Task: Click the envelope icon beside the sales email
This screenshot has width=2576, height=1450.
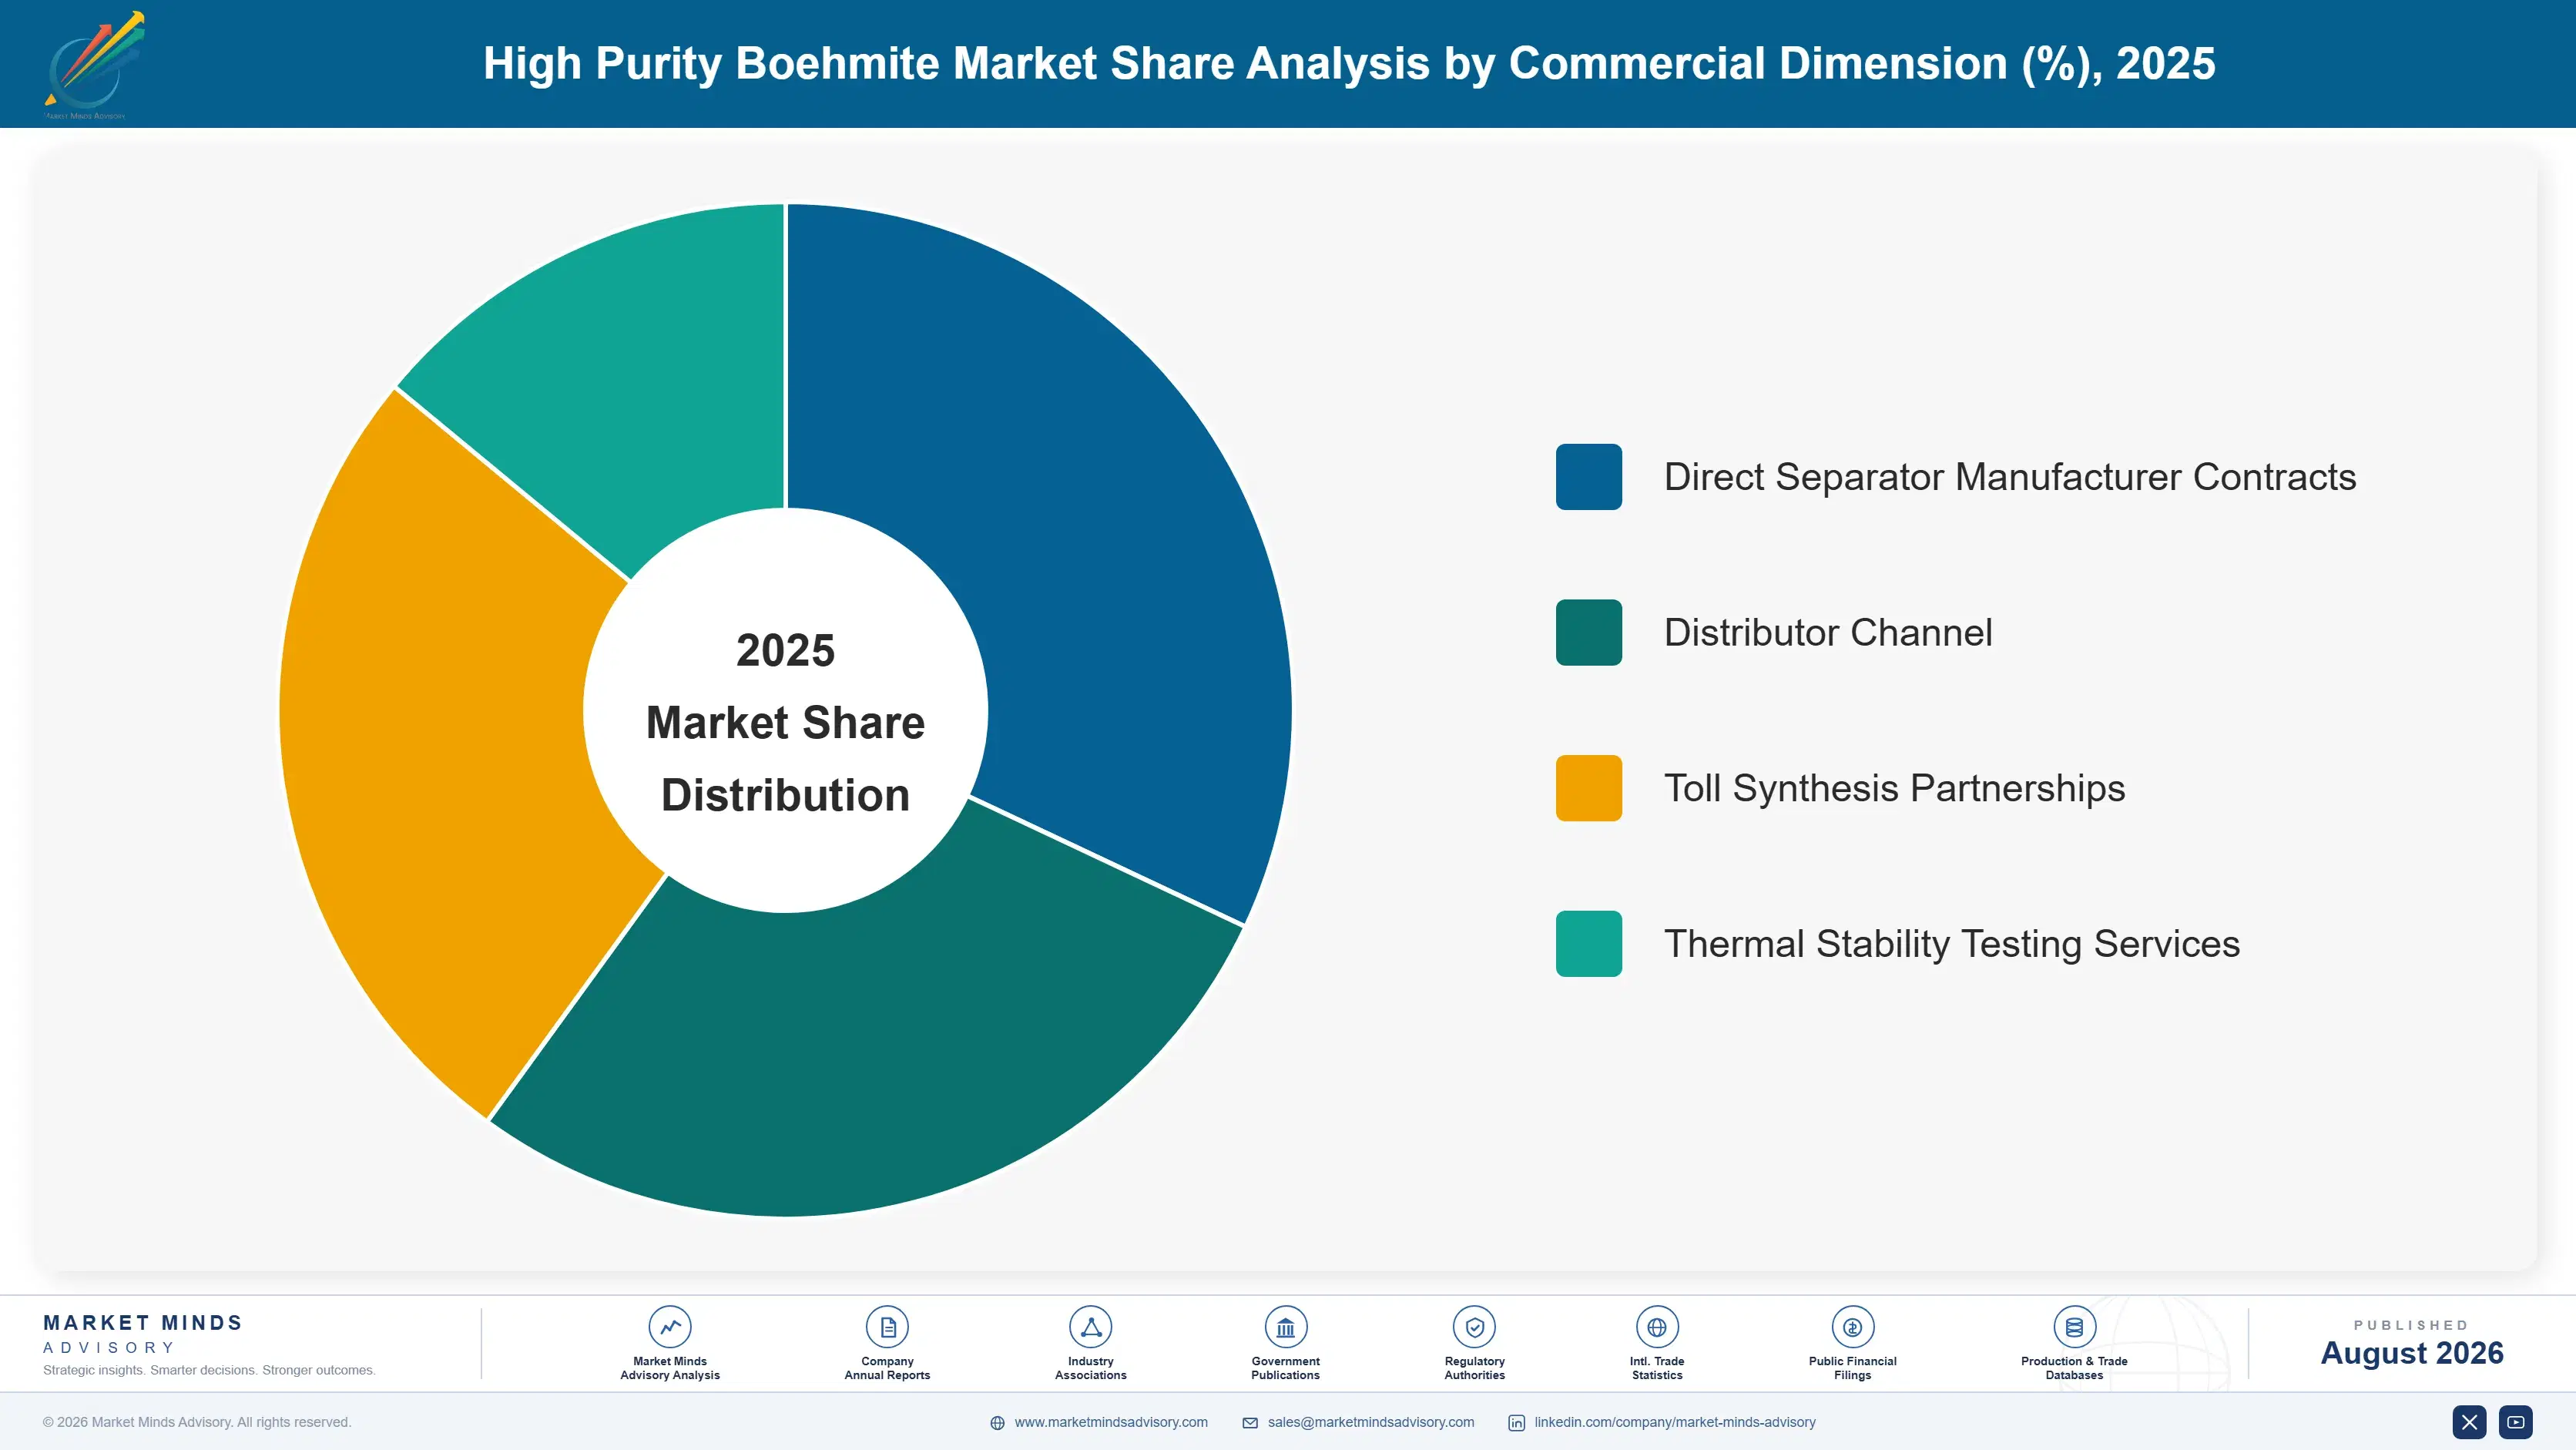Action: click(1250, 1423)
